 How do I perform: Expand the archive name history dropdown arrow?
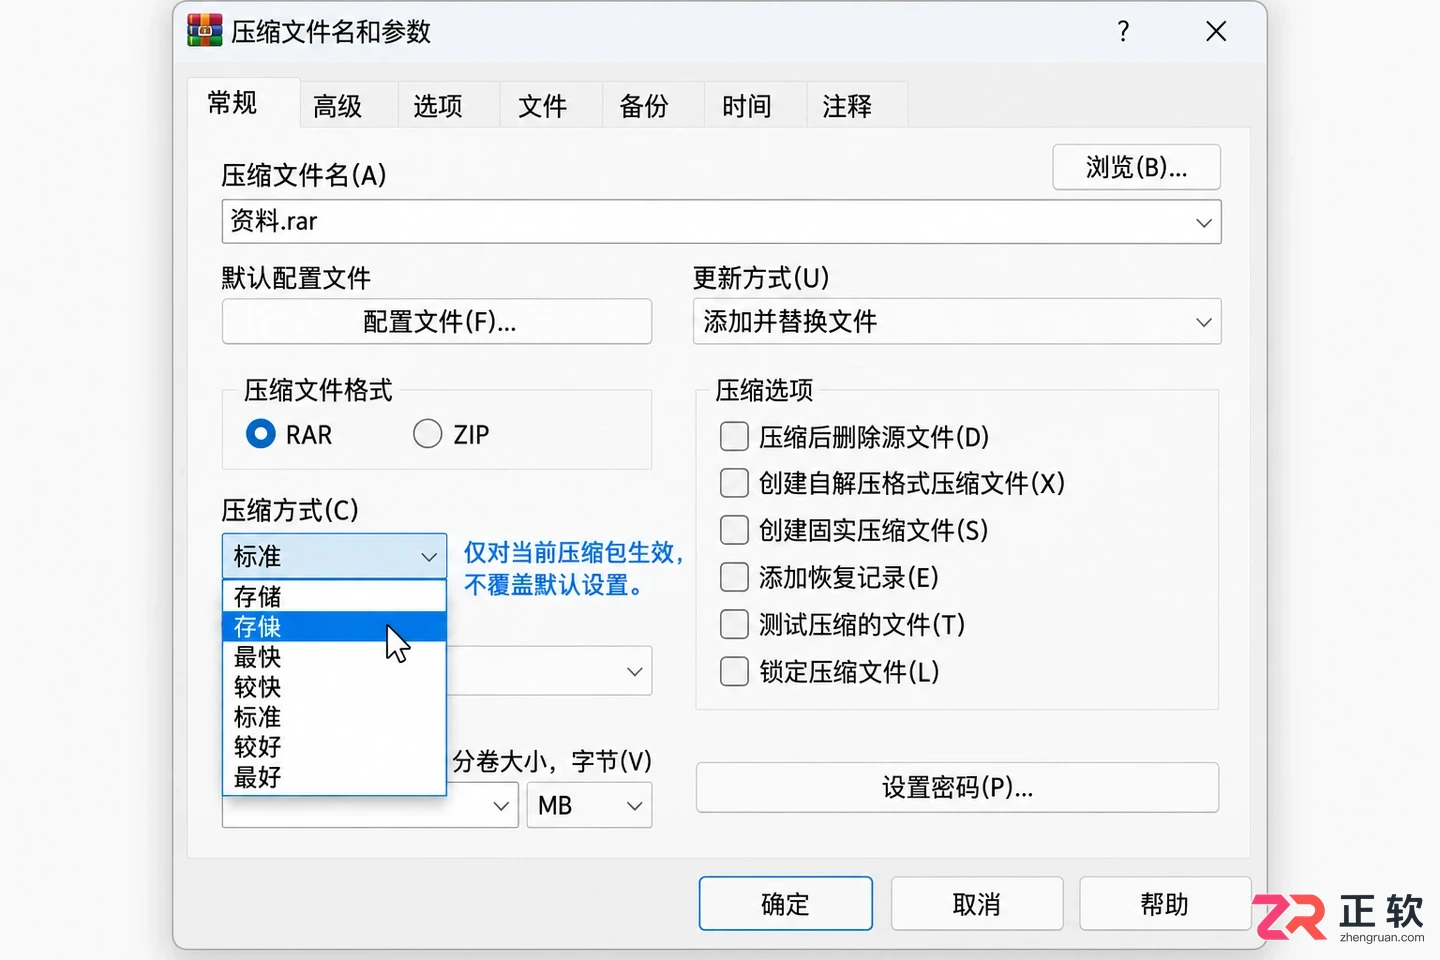click(x=1204, y=222)
